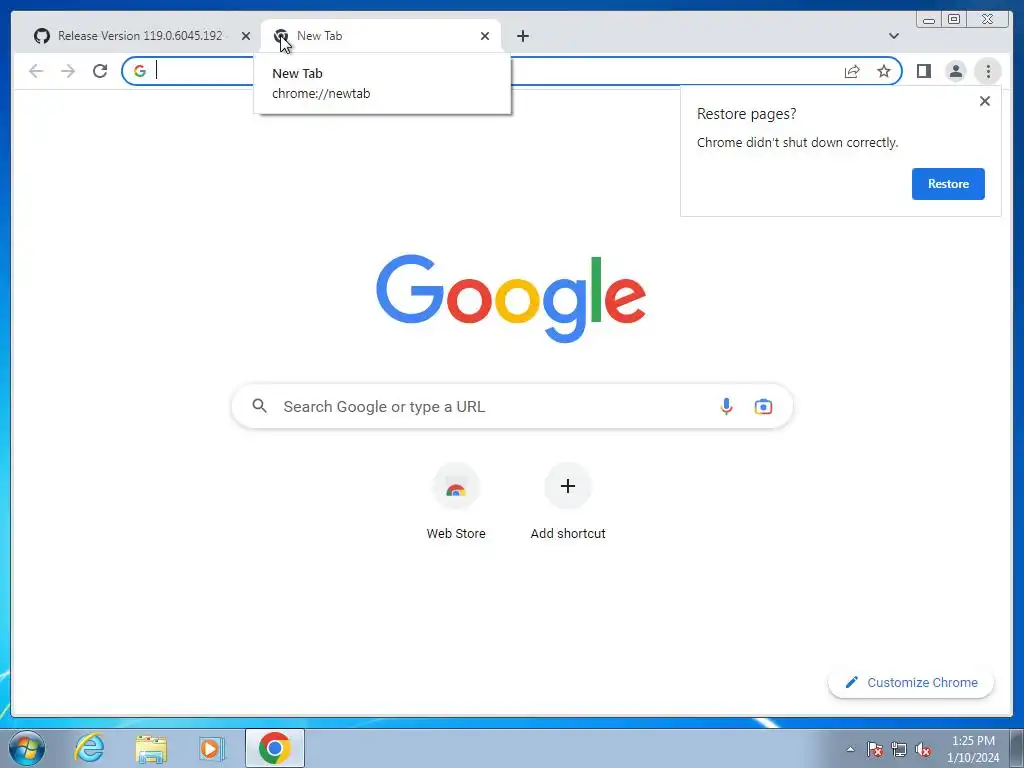This screenshot has height=768, width=1024.
Task: Click the Forward navigation arrow
Action: [x=68, y=71]
